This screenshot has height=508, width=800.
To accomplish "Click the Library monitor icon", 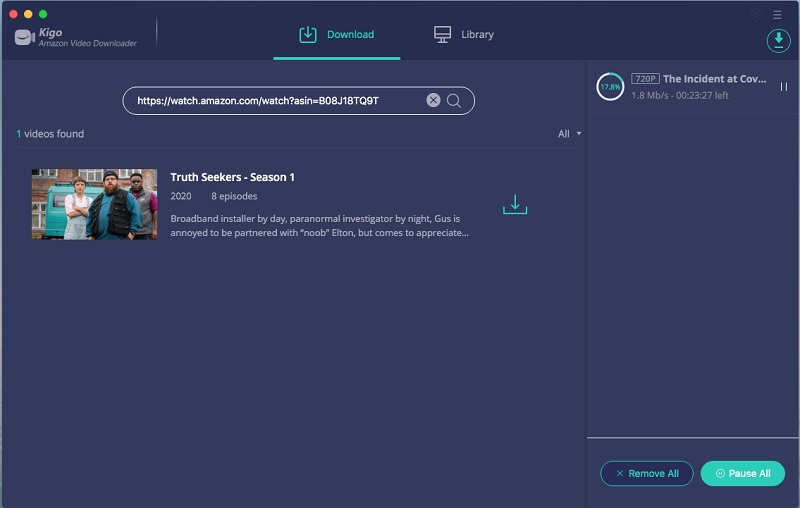I will 442,35.
